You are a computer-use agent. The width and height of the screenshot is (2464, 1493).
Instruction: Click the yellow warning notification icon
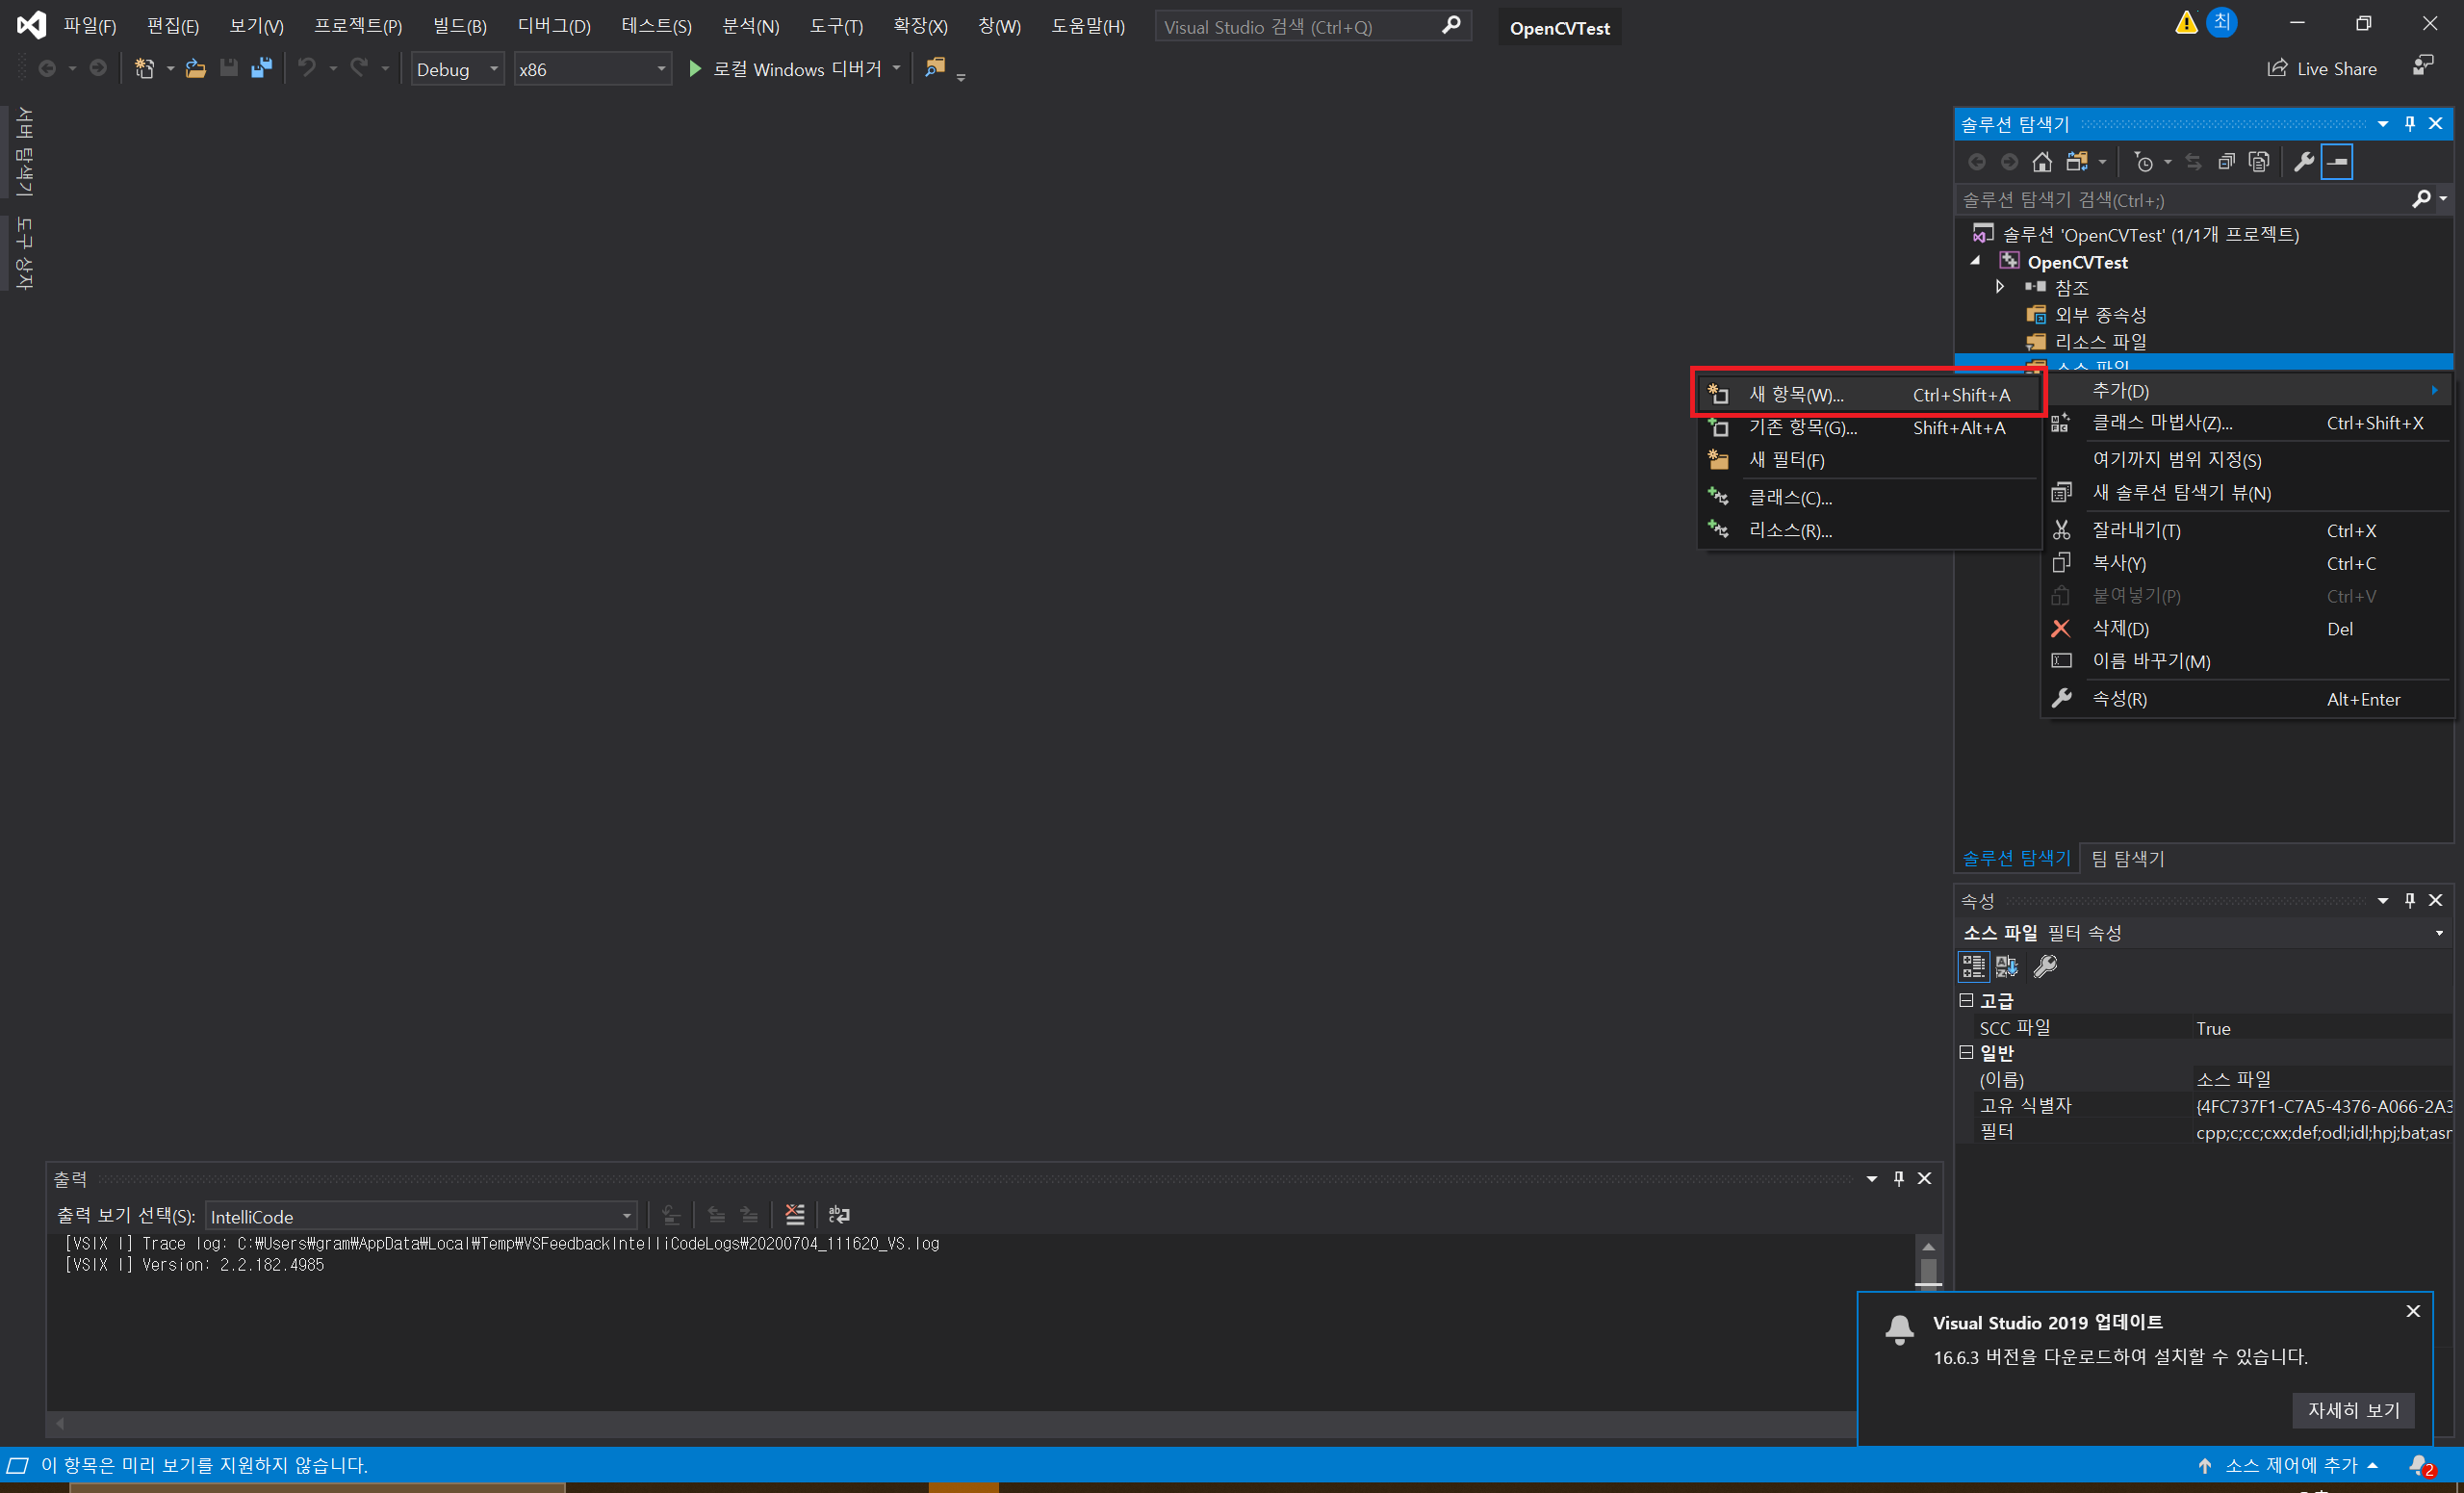(x=2185, y=23)
